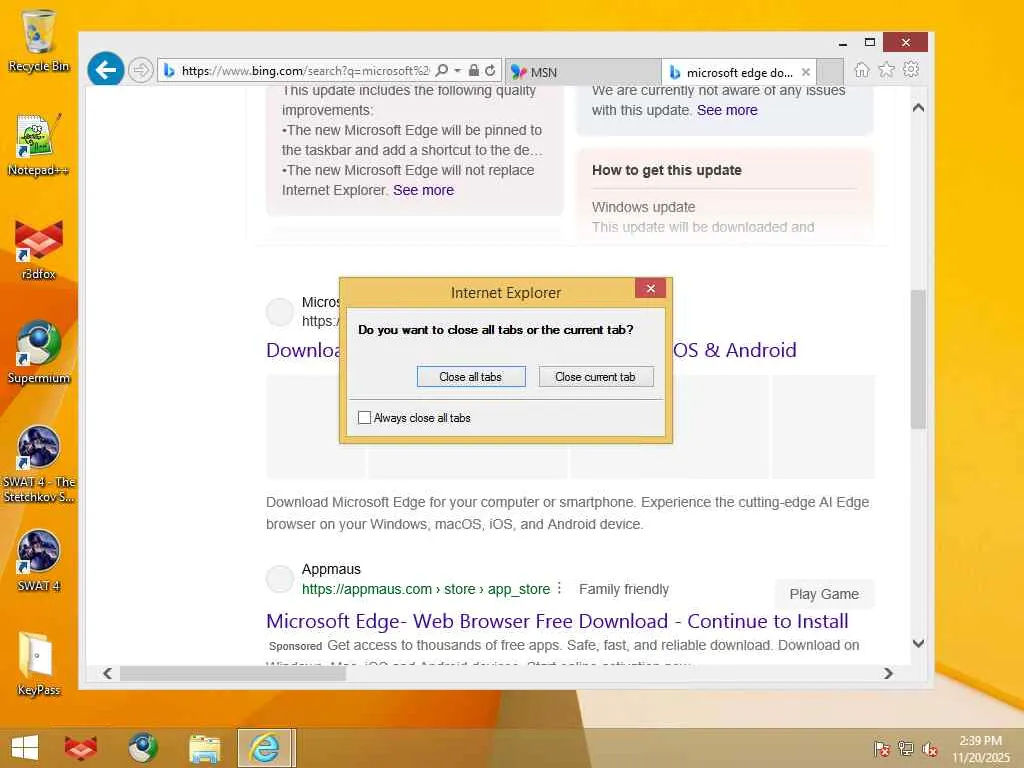Click the network tray icon
The width and height of the screenshot is (1024, 768).
(905, 748)
